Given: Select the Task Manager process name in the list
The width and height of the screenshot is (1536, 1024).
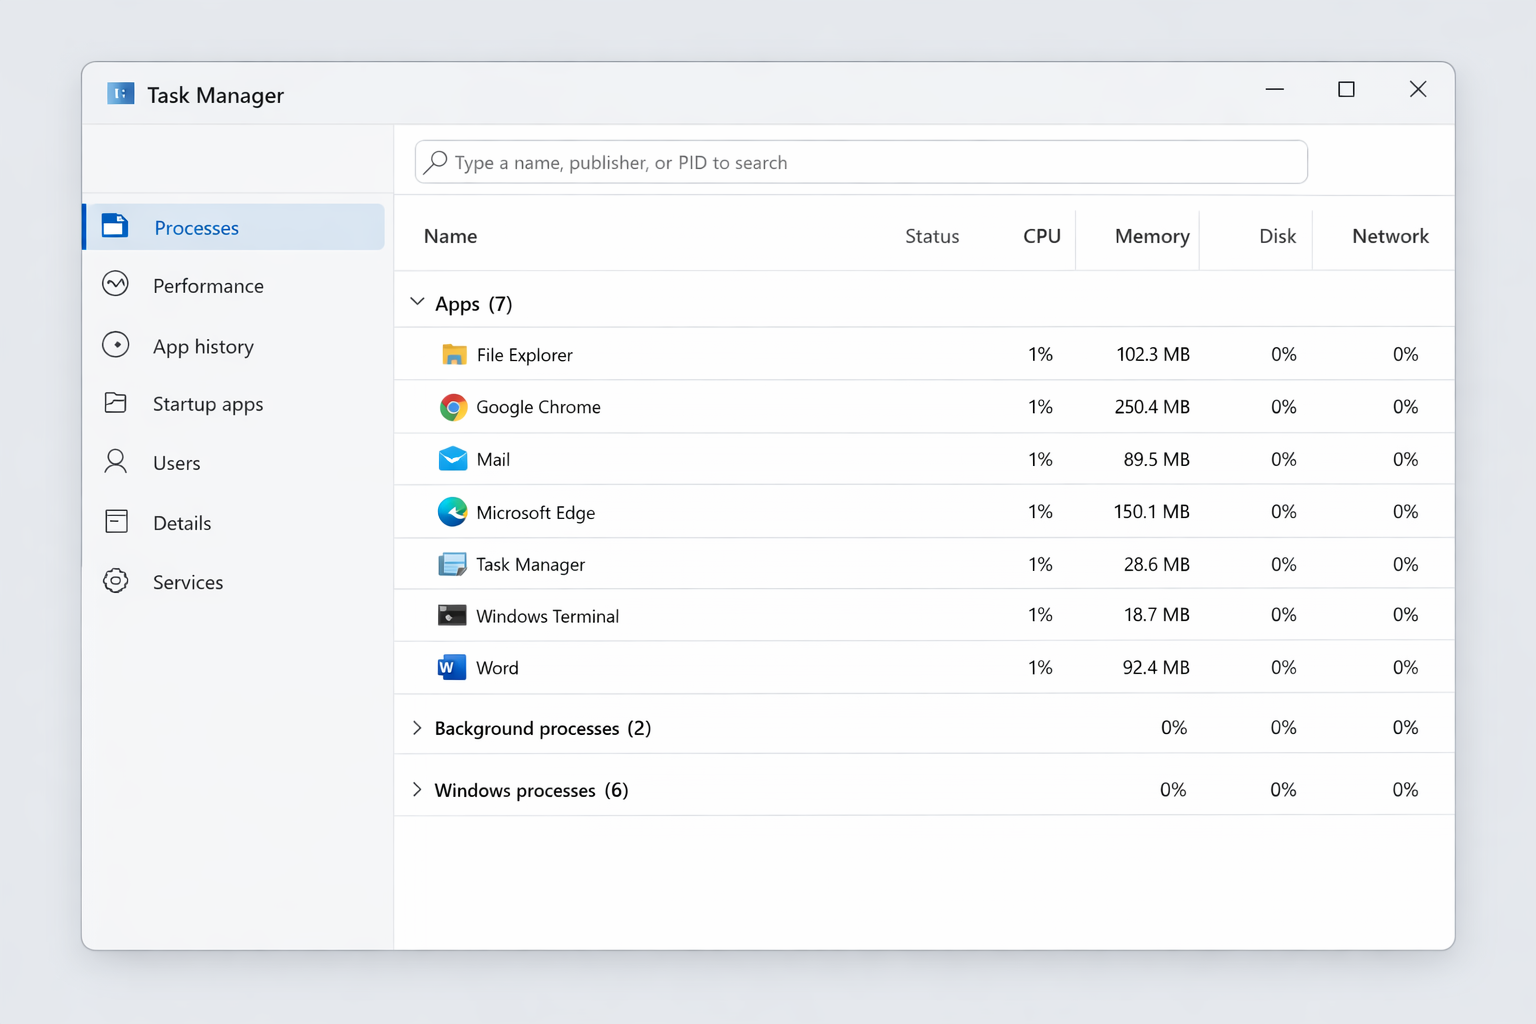Looking at the screenshot, I should tap(530, 565).
